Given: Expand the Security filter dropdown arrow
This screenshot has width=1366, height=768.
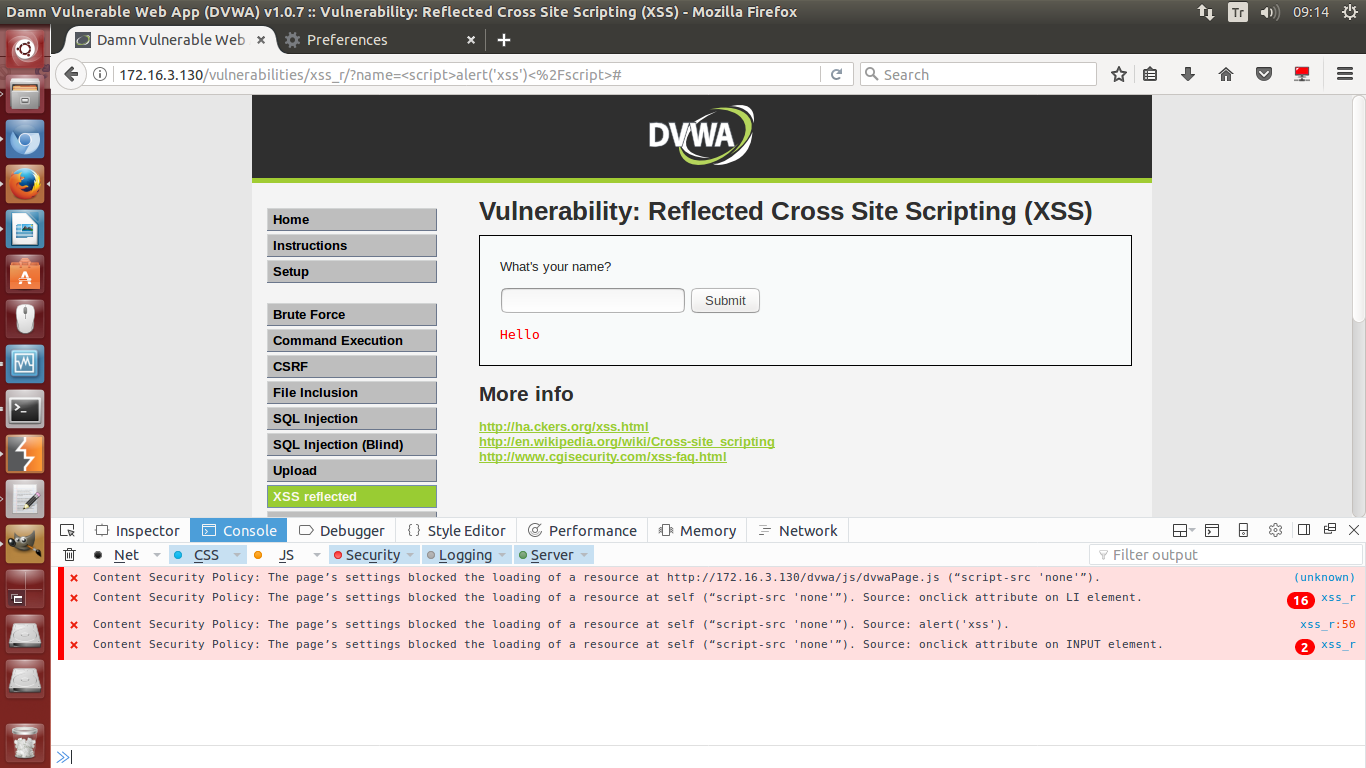Looking at the screenshot, I should 411,555.
